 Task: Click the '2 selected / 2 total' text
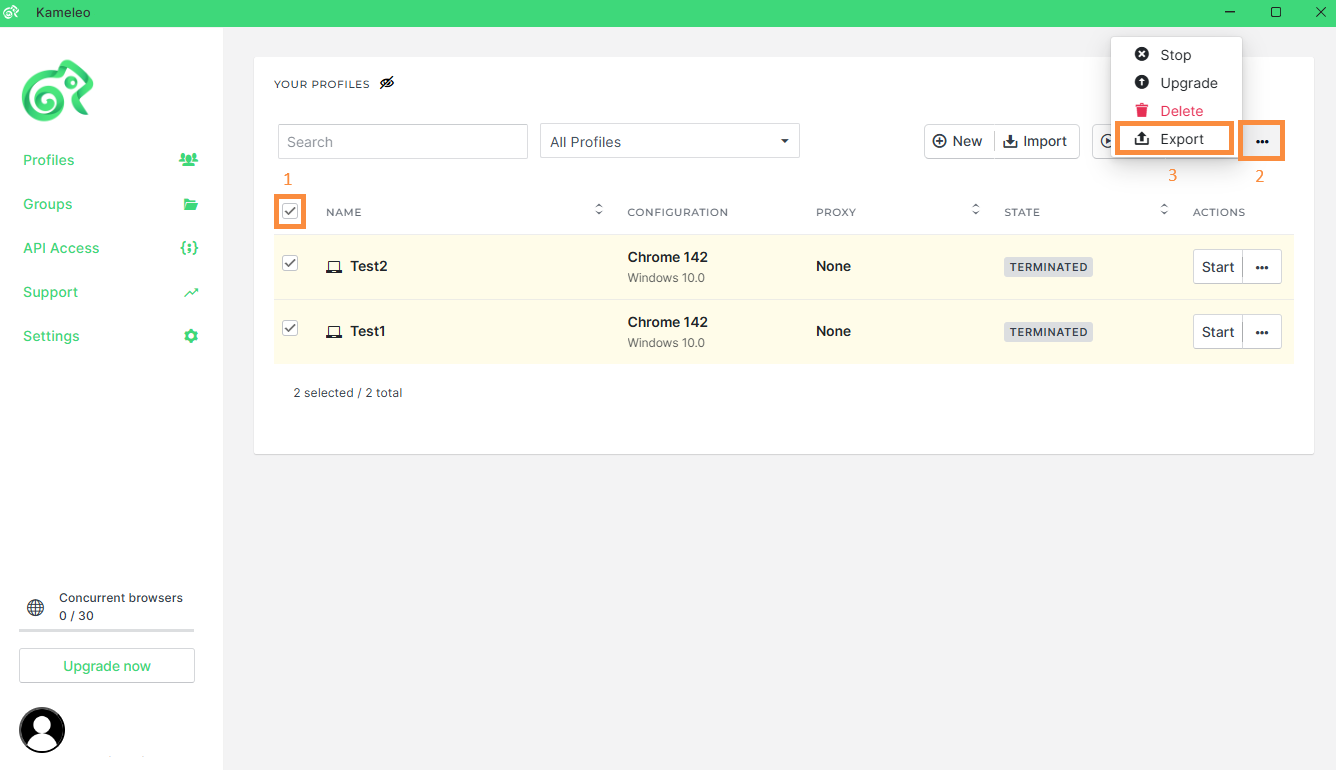click(348, 393)
